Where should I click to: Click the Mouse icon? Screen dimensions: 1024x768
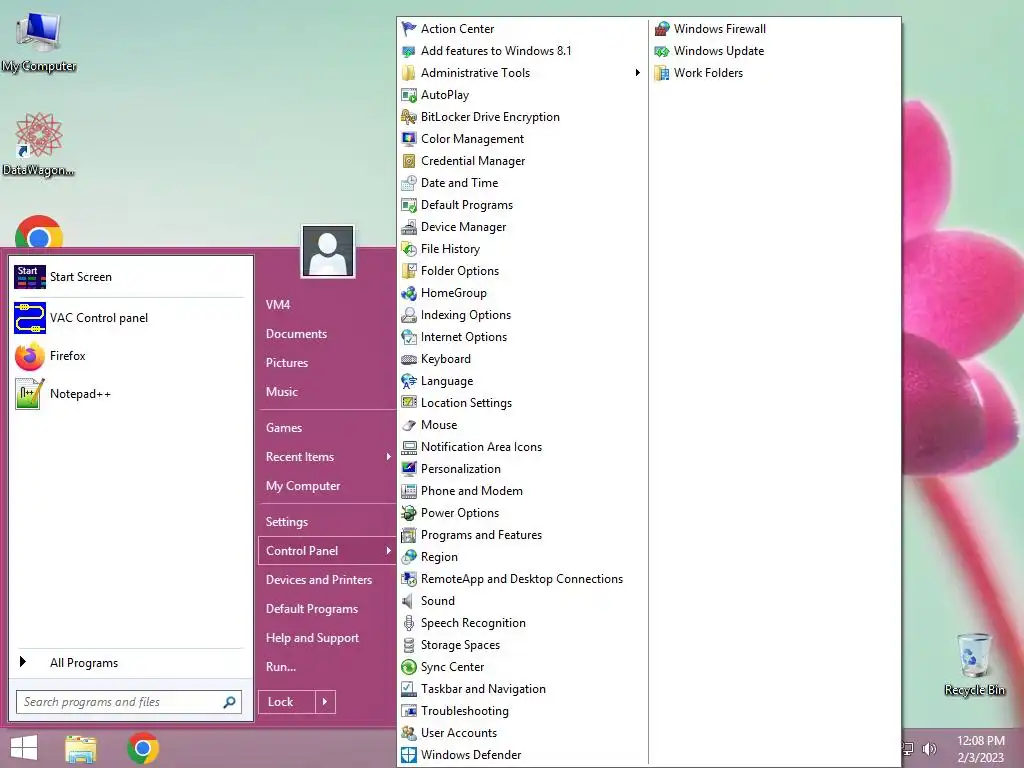pos(409,425)
